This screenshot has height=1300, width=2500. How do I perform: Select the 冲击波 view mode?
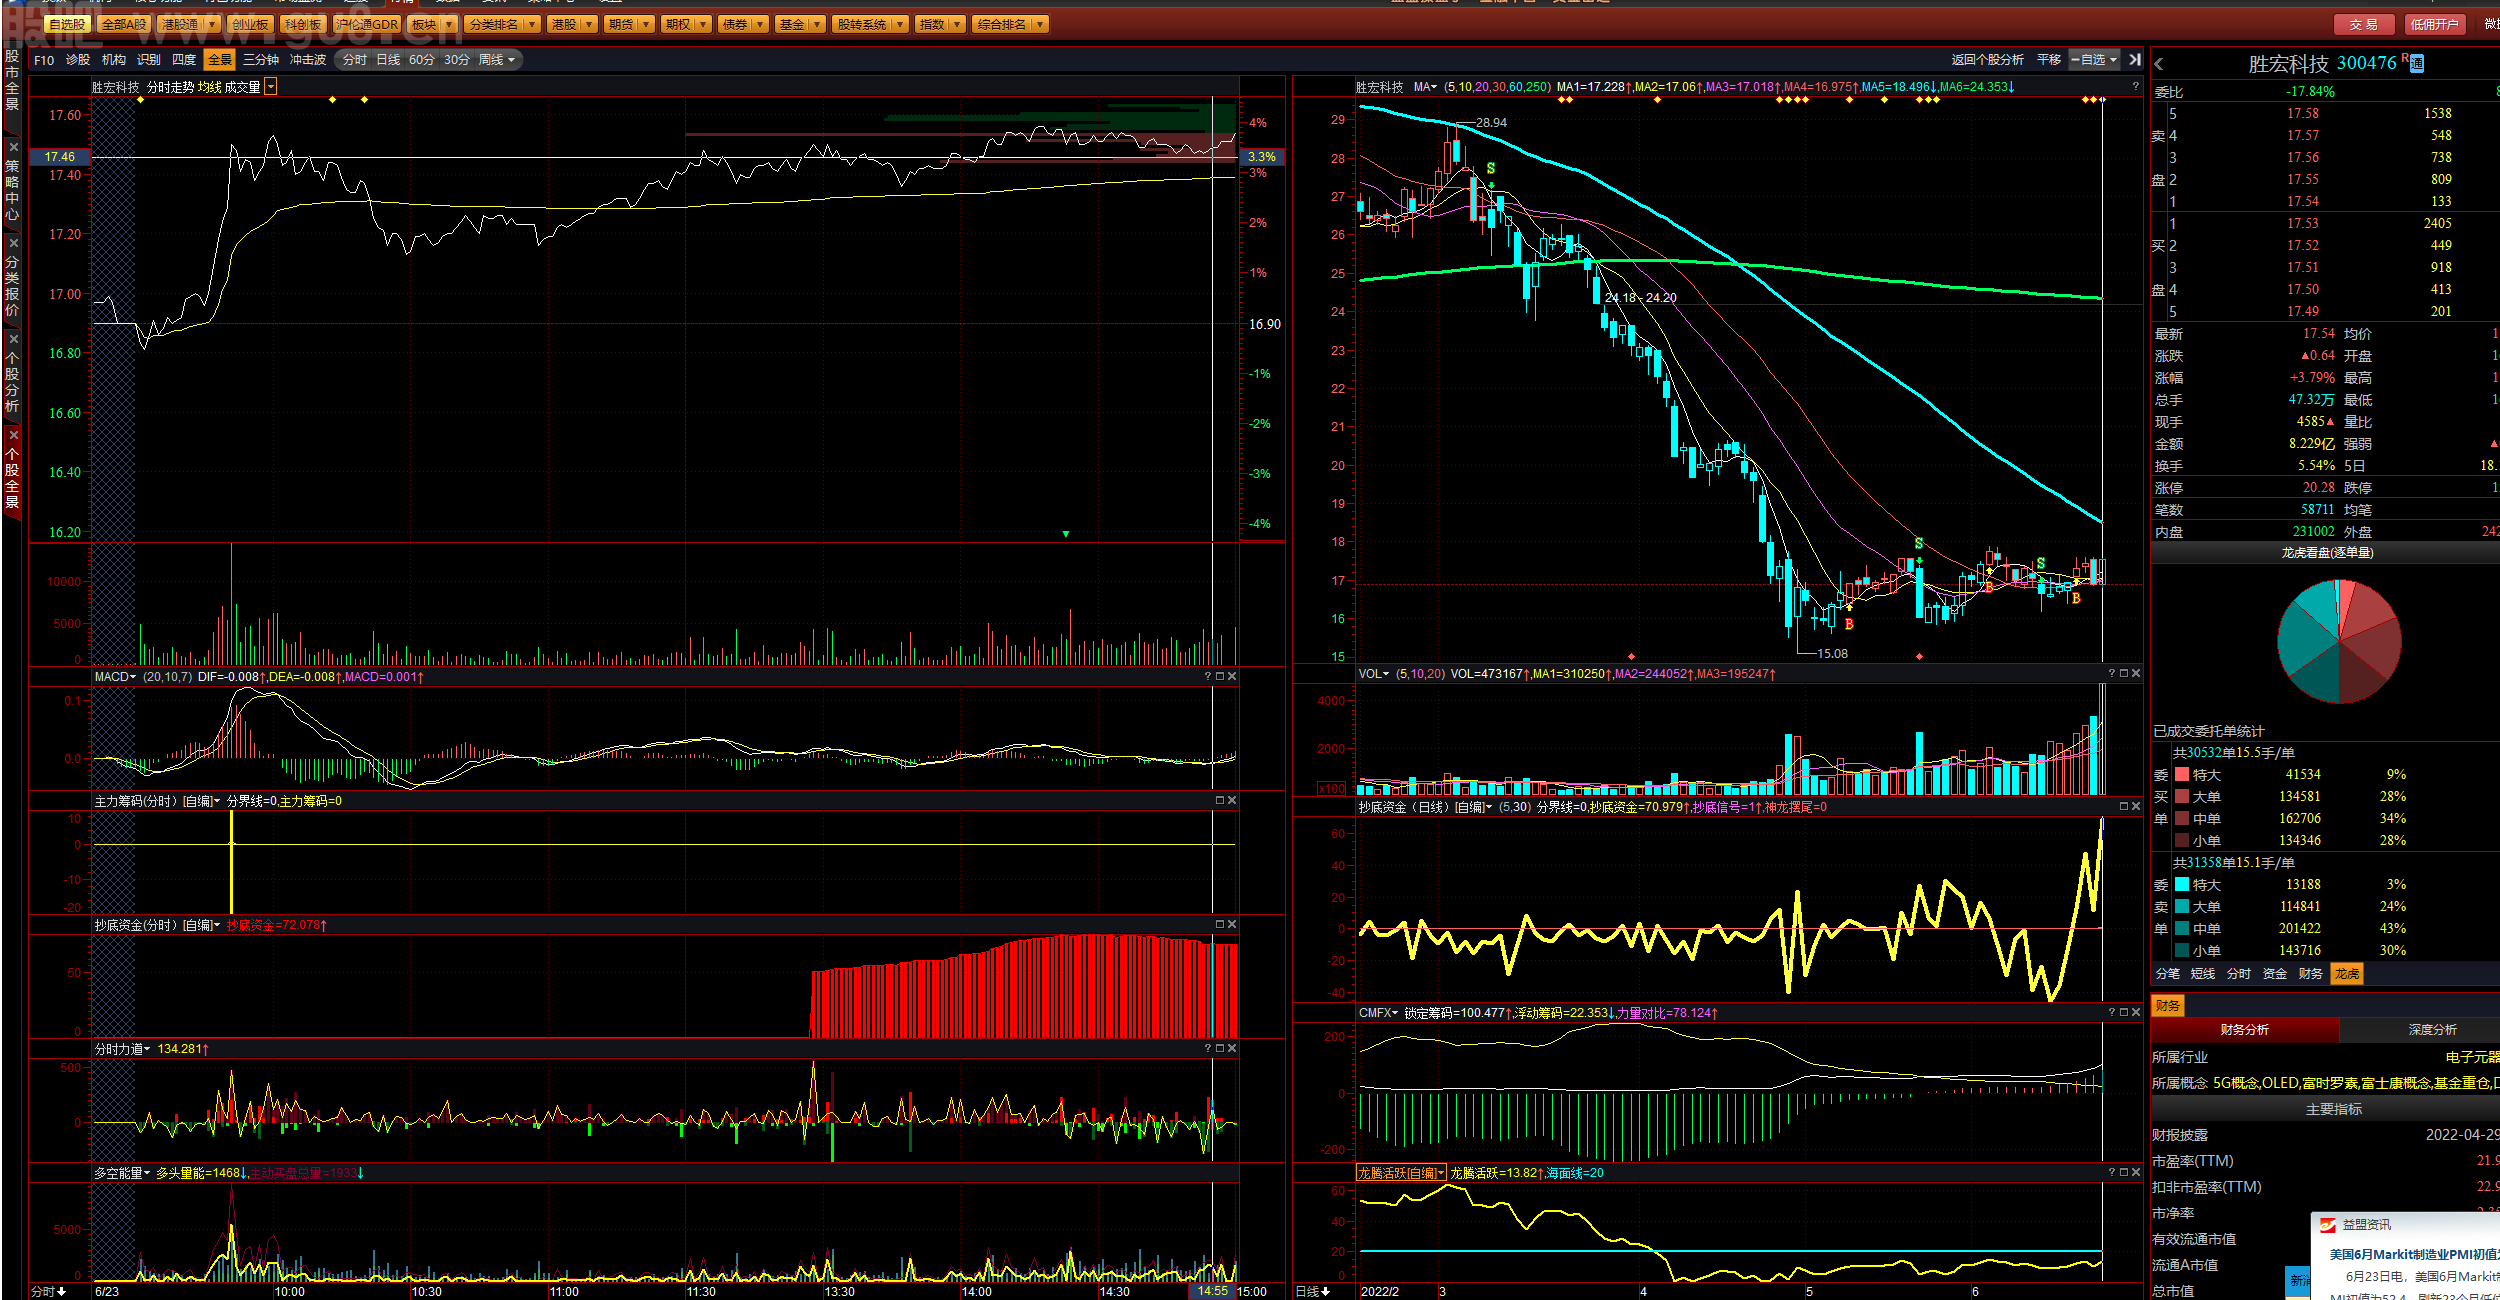tap(308, 60)
